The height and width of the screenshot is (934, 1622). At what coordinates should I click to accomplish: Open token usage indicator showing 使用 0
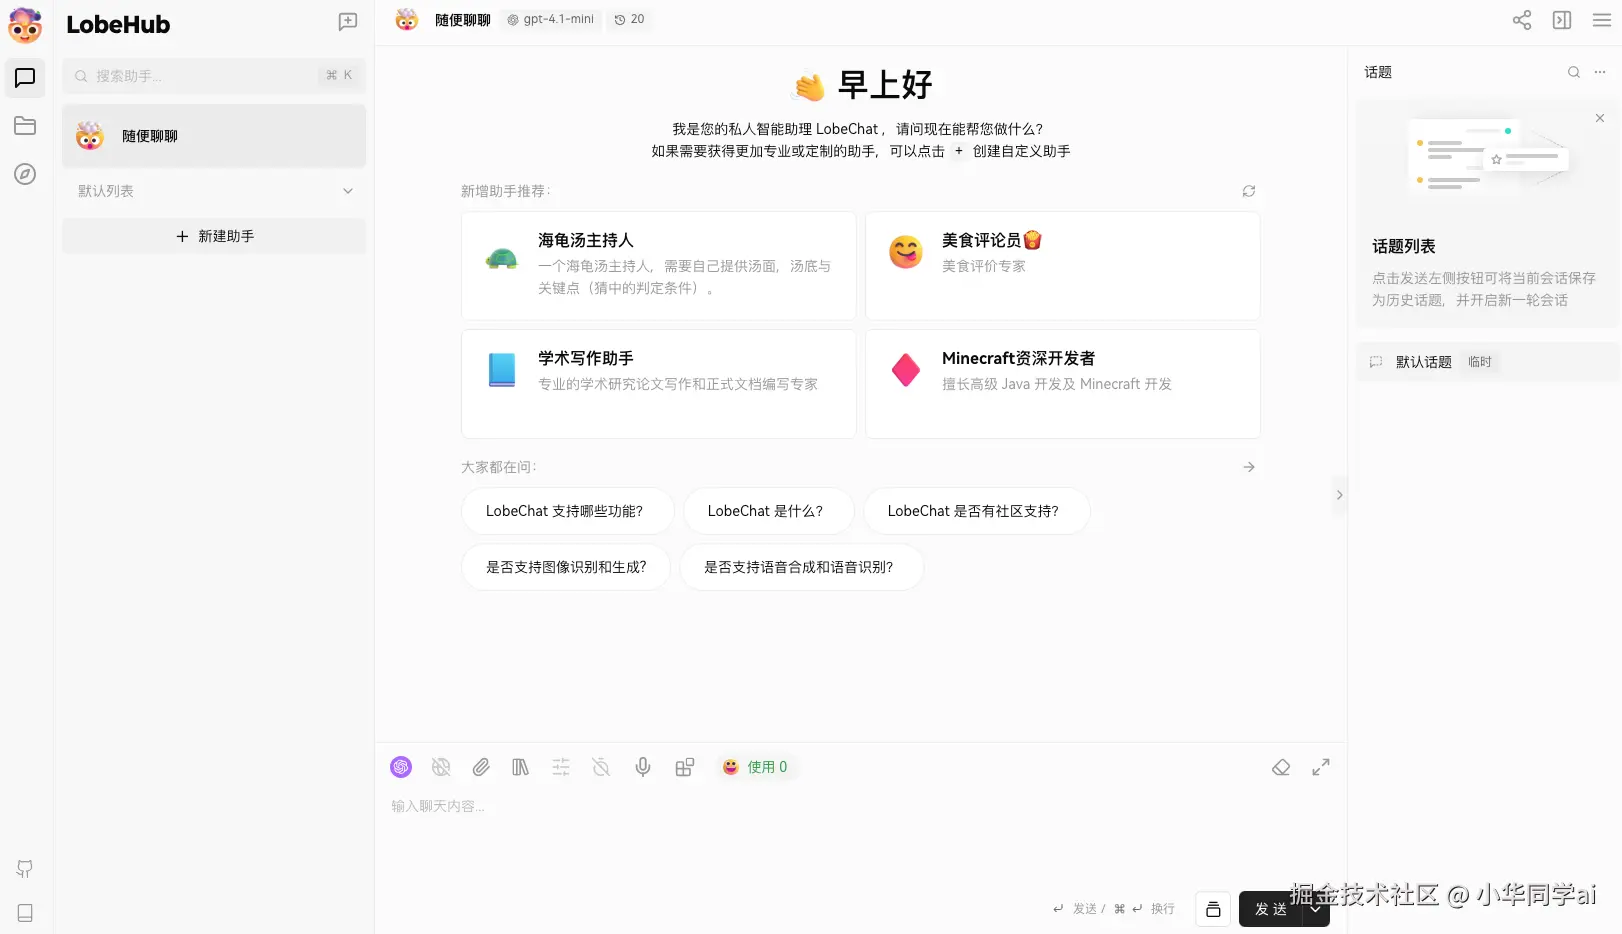(x=755, y=767)
